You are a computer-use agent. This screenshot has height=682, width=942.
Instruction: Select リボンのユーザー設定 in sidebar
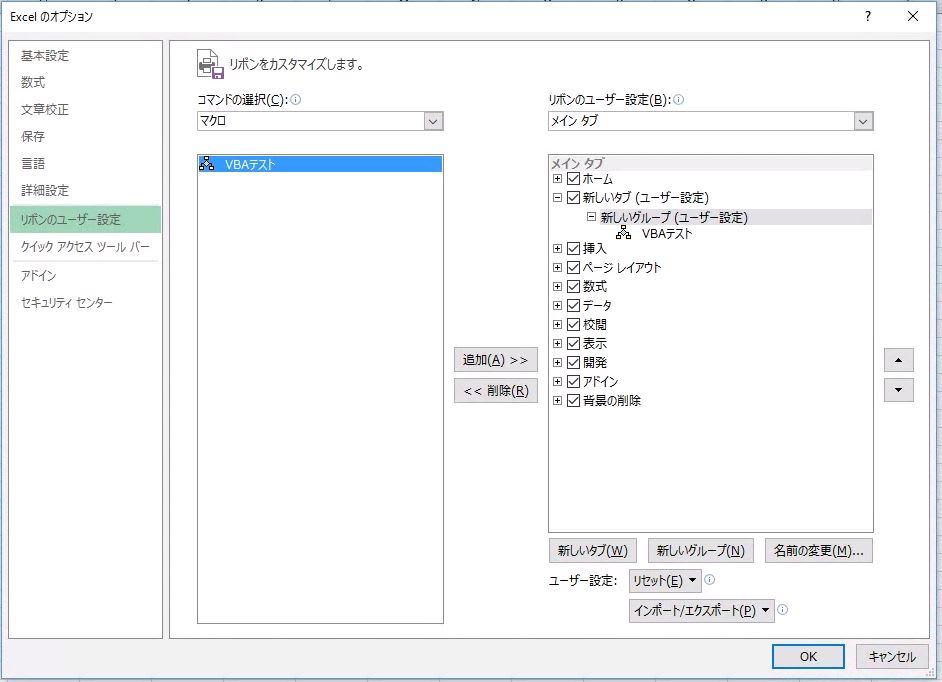85,219
